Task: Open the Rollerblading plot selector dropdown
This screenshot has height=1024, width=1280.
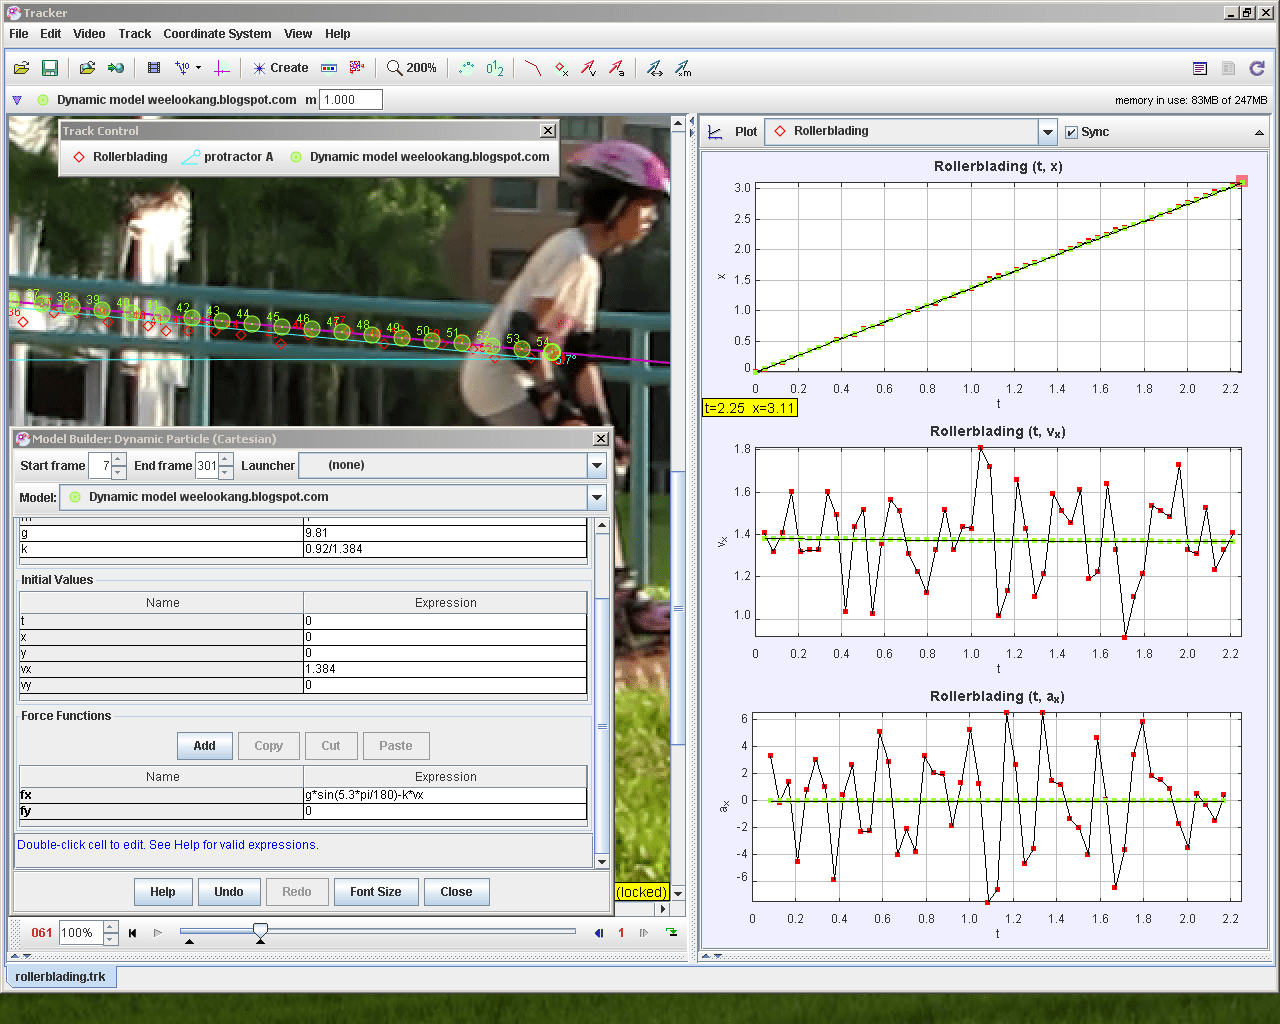Action: tap(1046, 131)
